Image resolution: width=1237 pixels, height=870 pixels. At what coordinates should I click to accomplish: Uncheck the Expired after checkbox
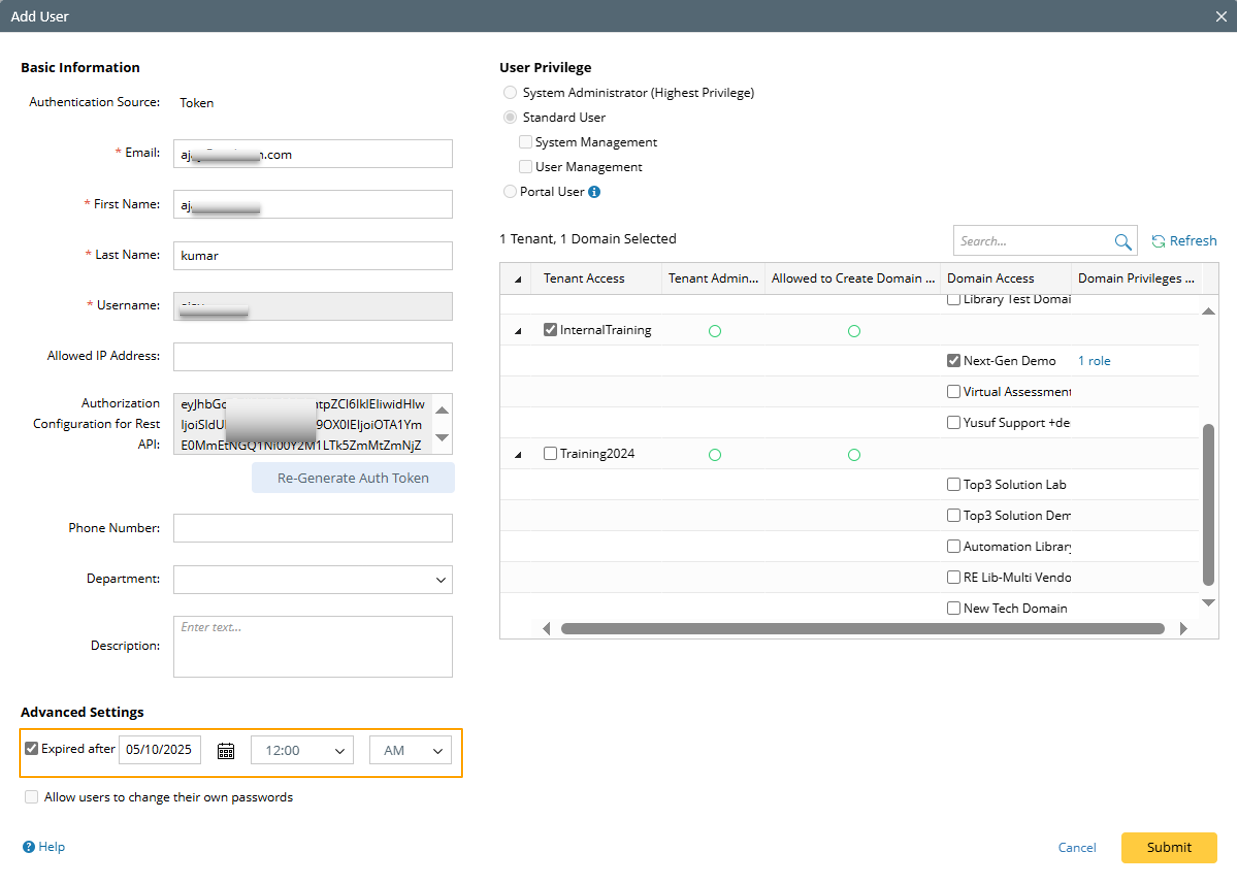point(32,749)
